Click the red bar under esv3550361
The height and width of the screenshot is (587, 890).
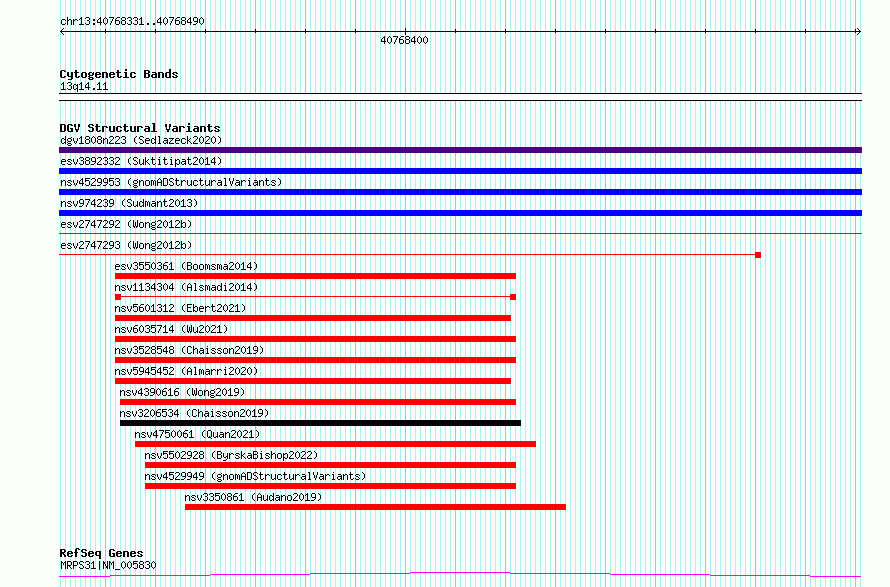(316, 276)
